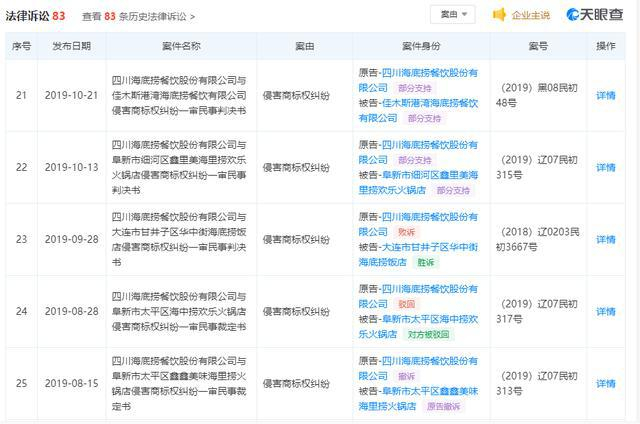Open the 企业主说 link

tap(531, 15)
